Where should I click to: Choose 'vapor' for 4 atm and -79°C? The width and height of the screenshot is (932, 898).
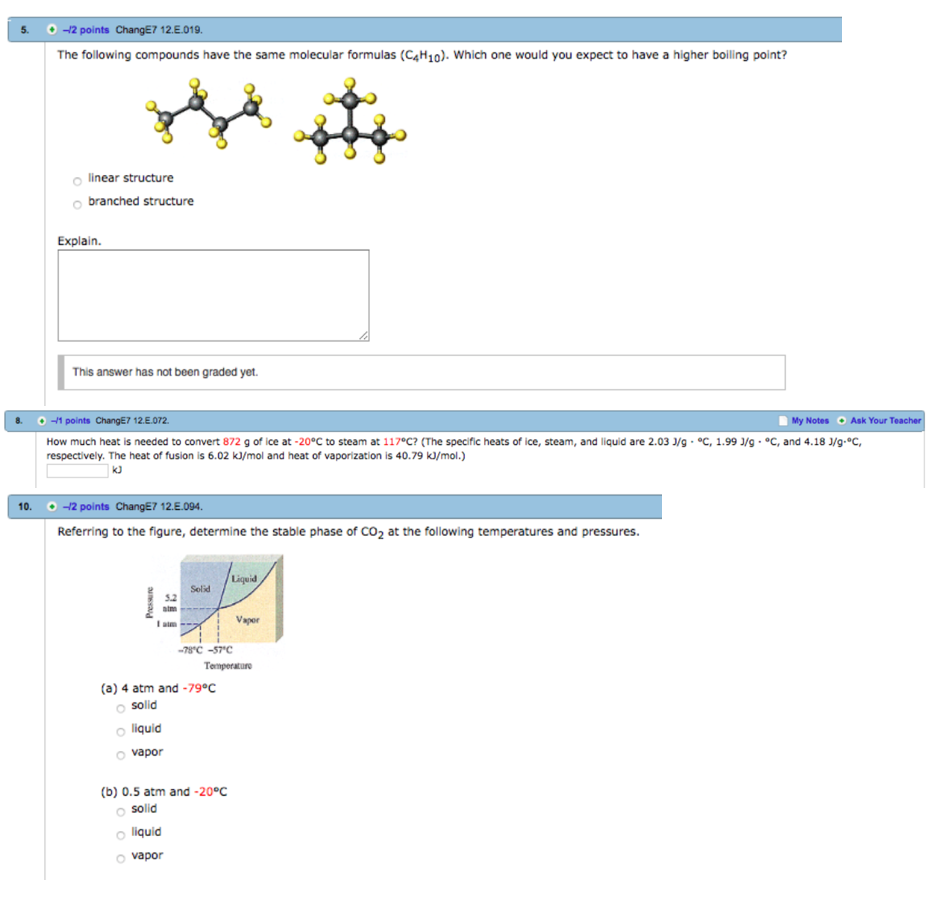point(119,755)
